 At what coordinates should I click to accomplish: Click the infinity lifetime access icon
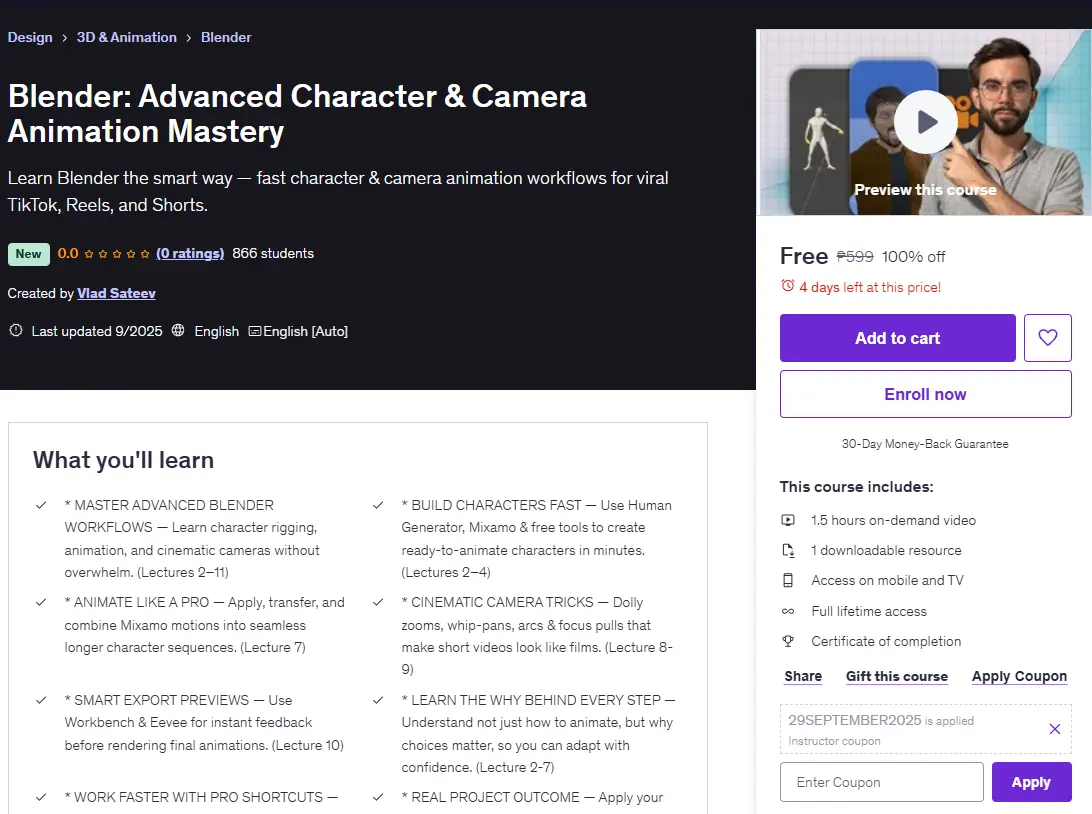(x=788, y=611)
